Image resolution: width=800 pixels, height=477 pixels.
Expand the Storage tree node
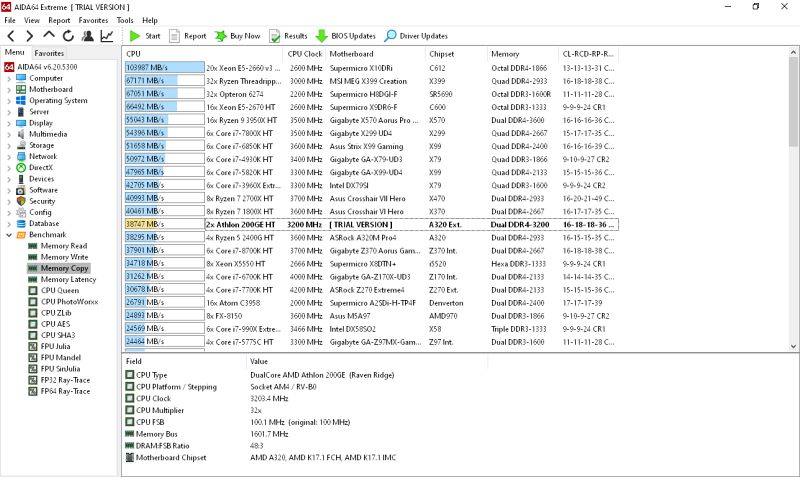coord(9,145)
